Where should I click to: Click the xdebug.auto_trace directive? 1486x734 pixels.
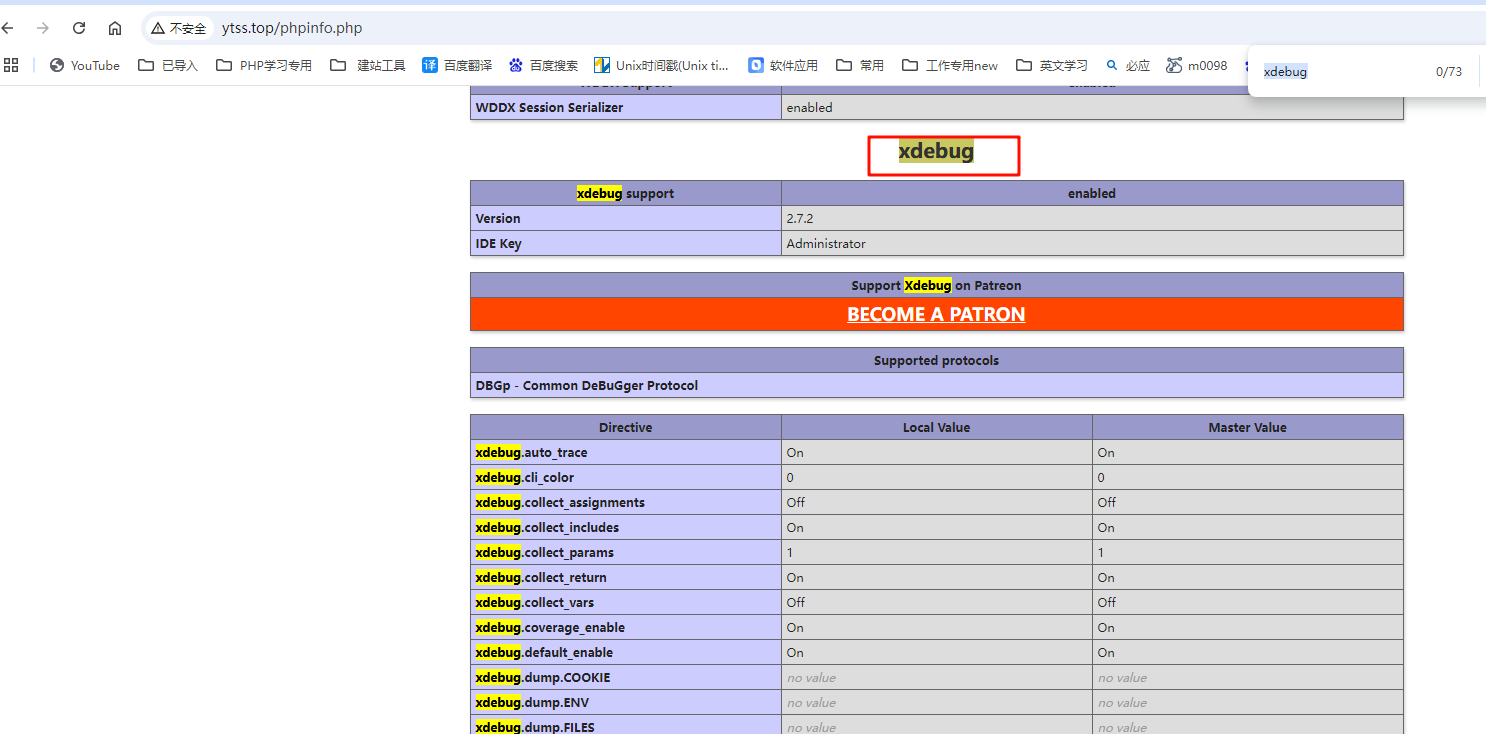(531, 452)
